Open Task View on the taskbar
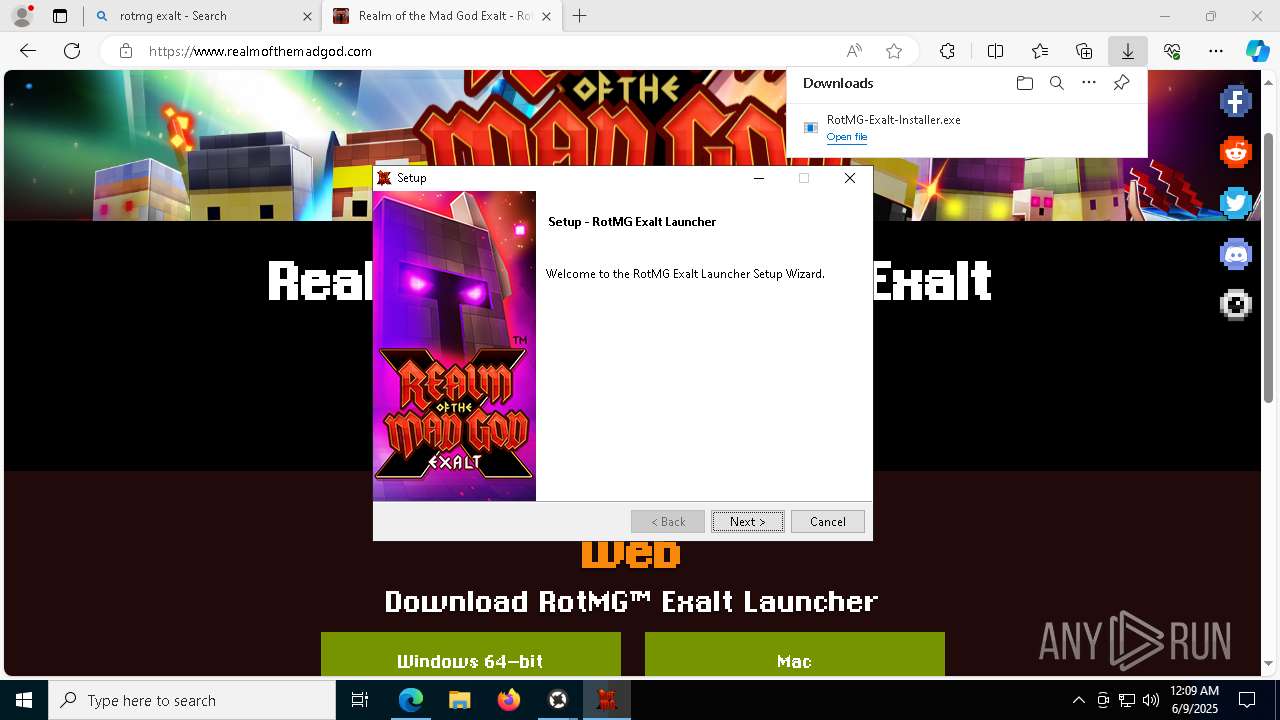1280x720 pixels. [x=360, y=700]
